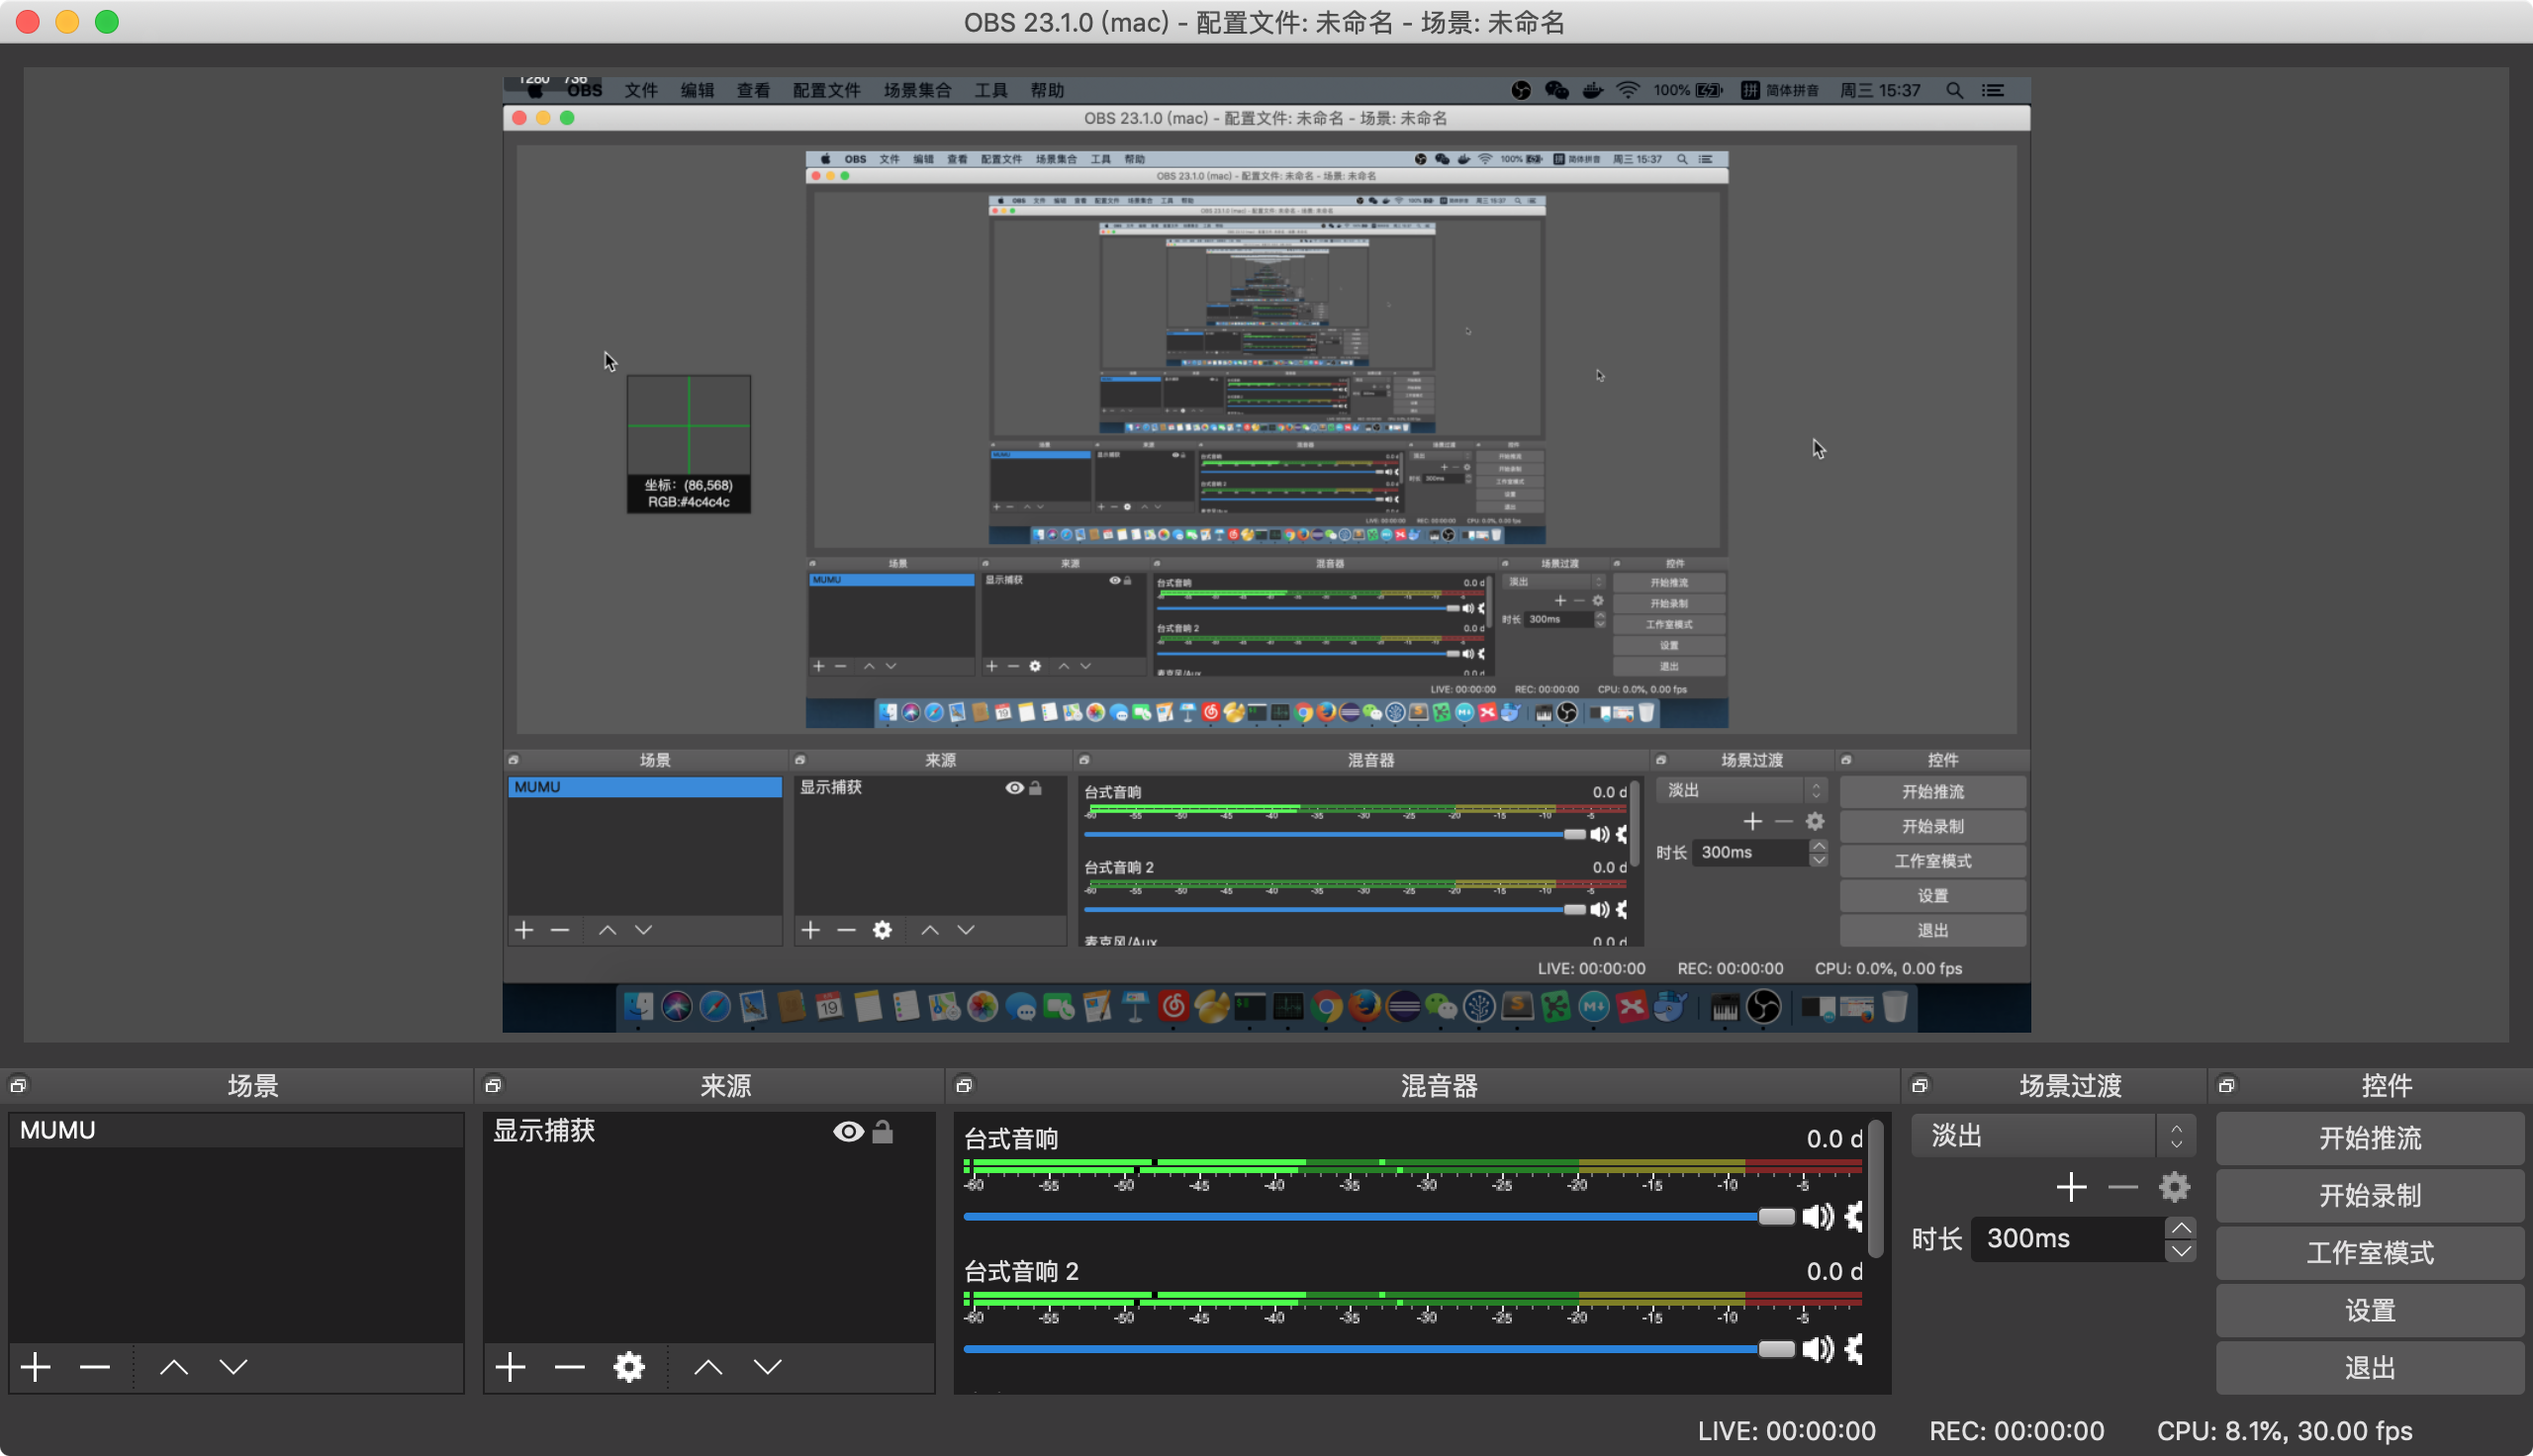Open source properties with the gear under 来源
This screenshot has height=1456, width=2533.
[629, 1366]
